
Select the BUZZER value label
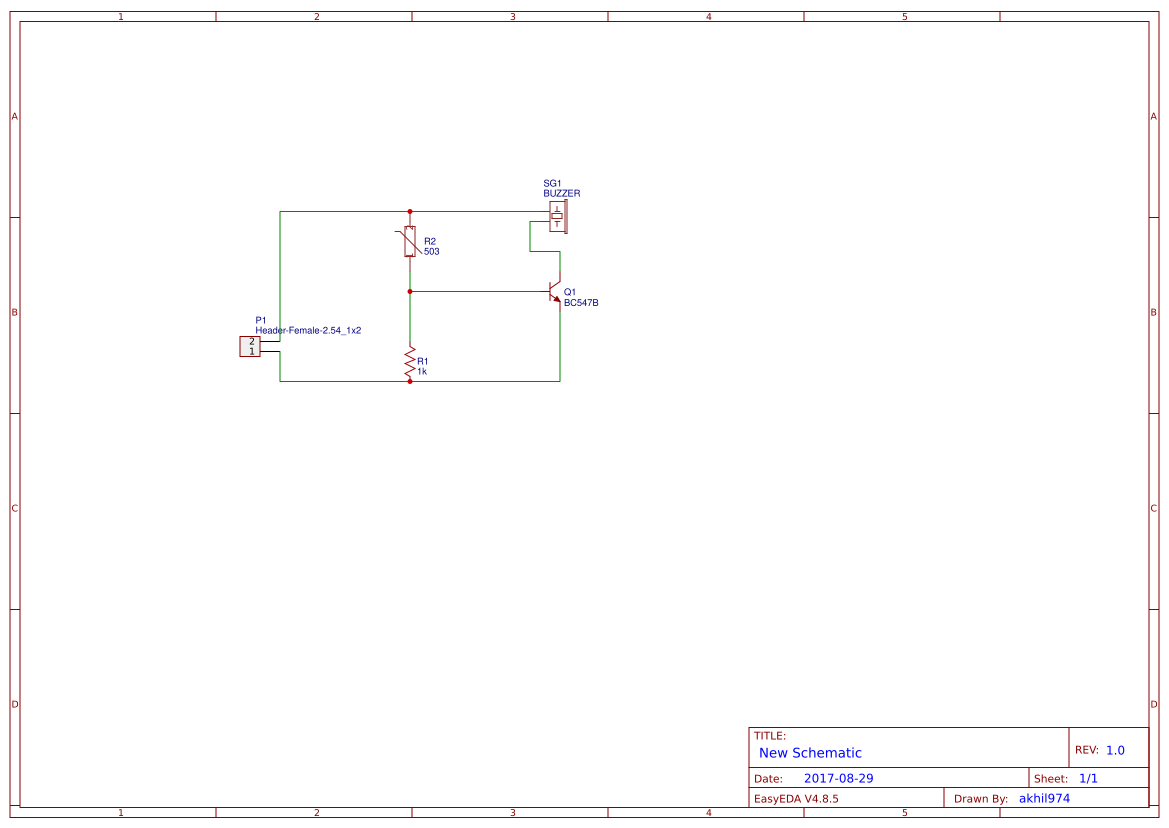click(561, 193)
